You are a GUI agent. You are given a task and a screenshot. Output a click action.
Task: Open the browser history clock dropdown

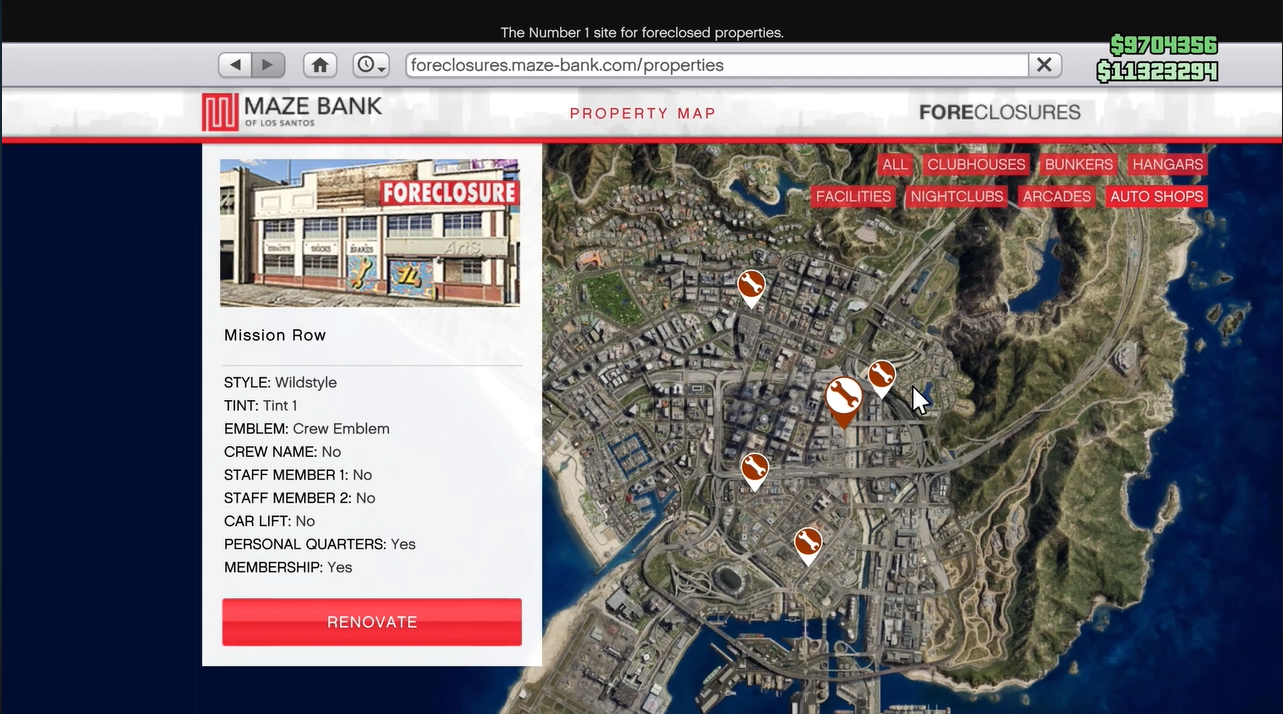point(371,65)
